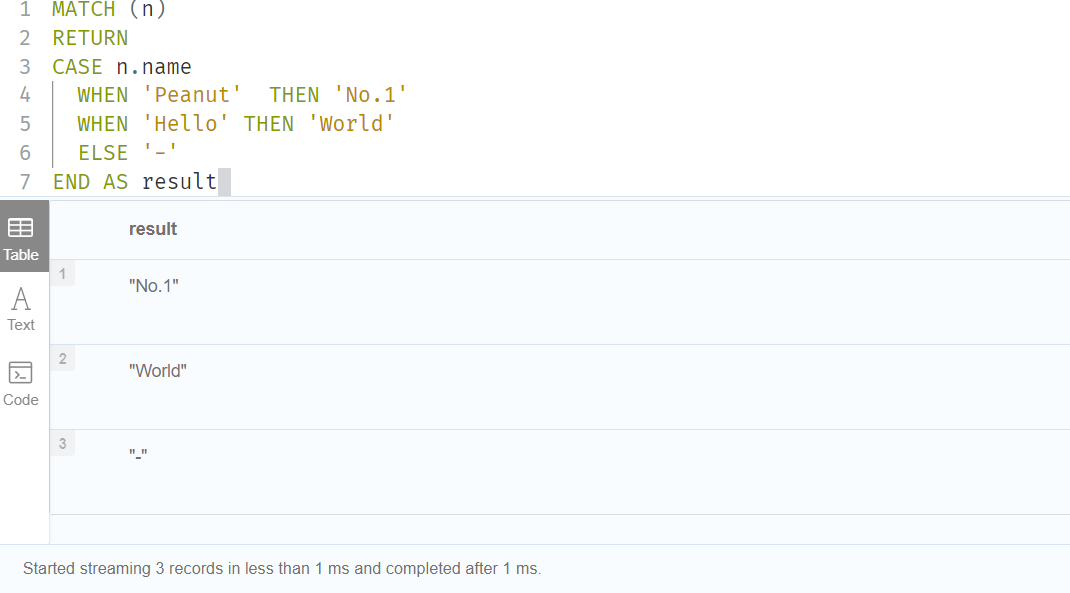Click n.name on the CASE line

(154, 67)
